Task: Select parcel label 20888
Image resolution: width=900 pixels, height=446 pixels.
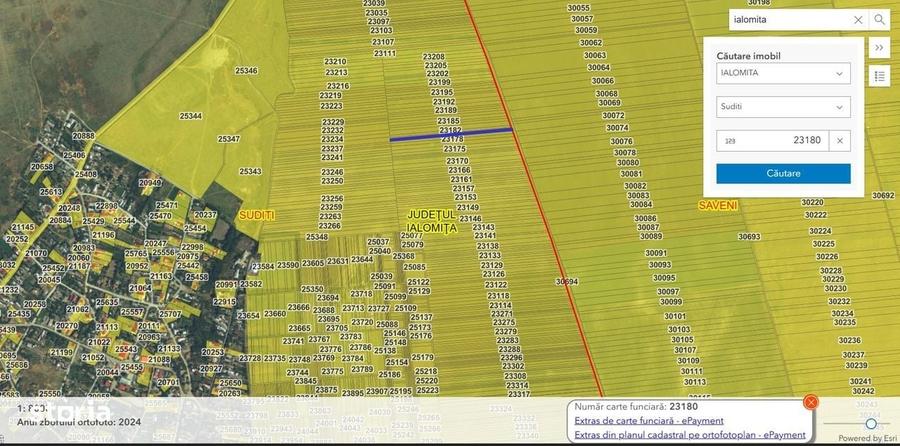Action: point(83,135)
